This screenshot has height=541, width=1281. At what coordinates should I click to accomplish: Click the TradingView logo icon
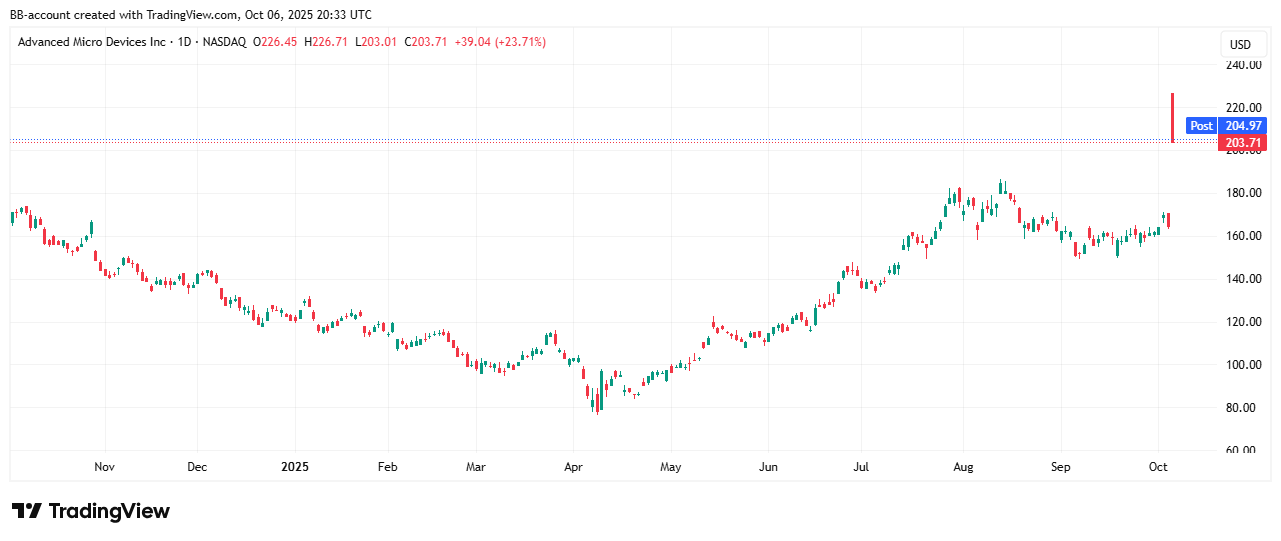[26, 511]
